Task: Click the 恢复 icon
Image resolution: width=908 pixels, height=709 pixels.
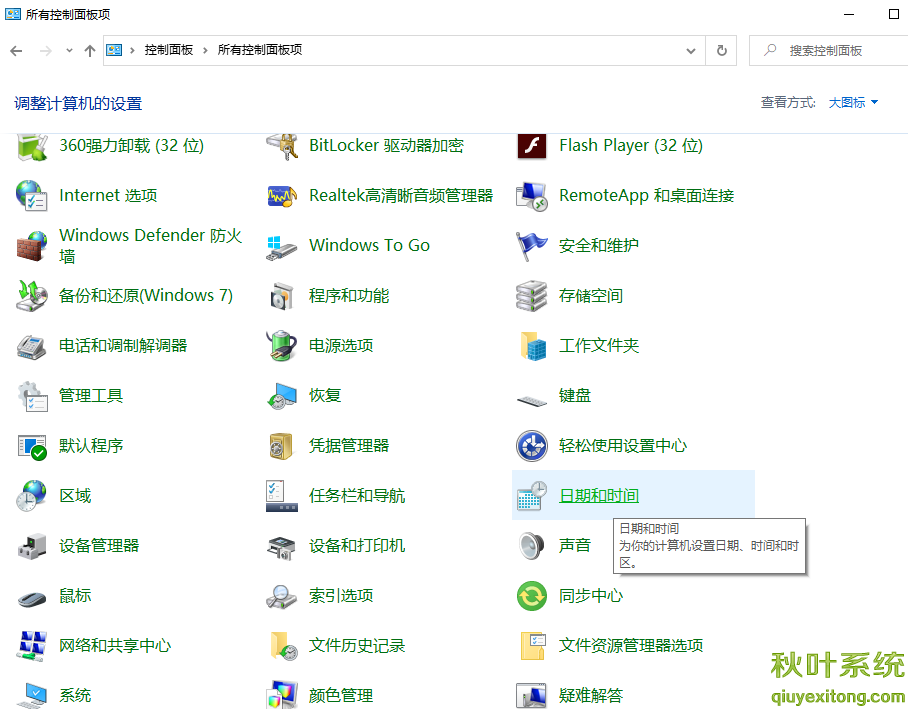Action: pos(282,396)
